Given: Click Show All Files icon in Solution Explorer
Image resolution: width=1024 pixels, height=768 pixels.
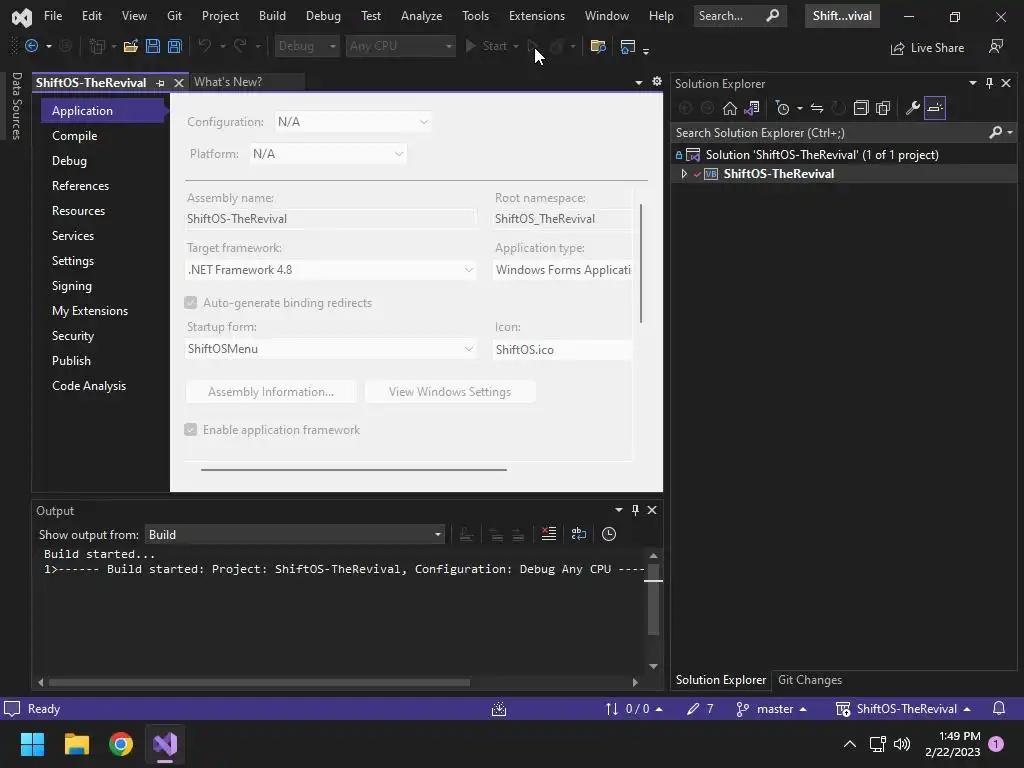Looking at the screenshot, I should [x=883, y=108].
